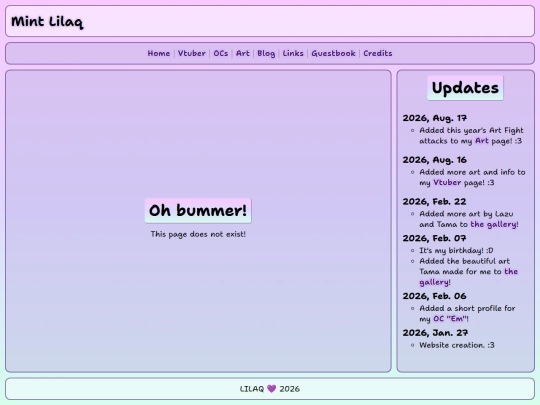540x405 pixels.
Task: Click the '2026, Jan. 27' date heading
Action: (x=435, y=333)
